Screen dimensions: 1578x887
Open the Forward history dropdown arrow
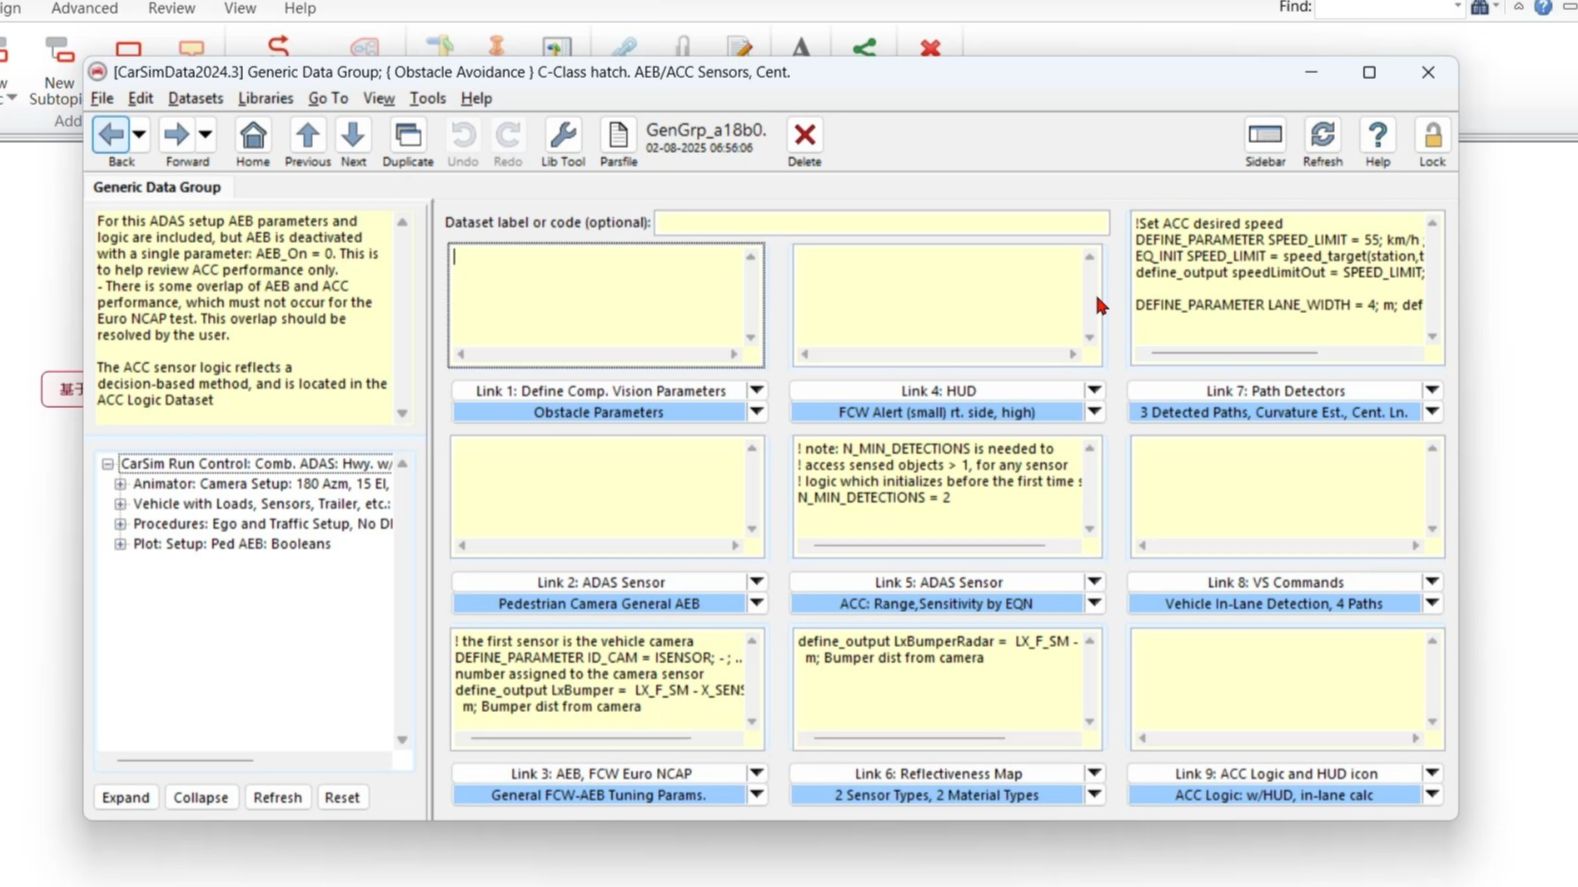(205, 134)
